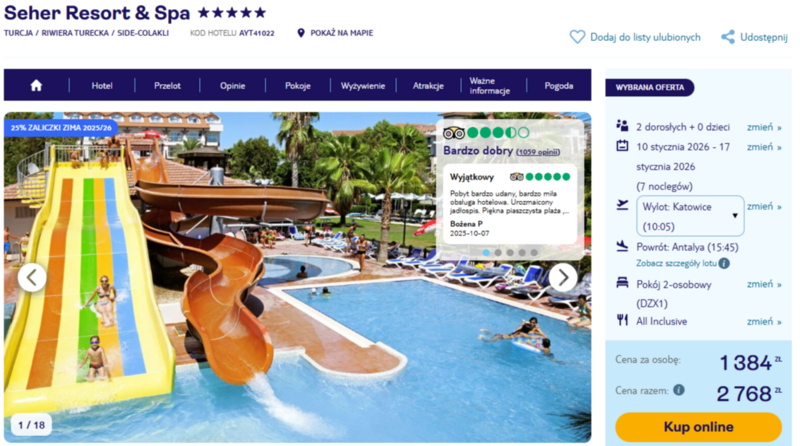Screen dimensions: 800x446
Task: Show next photo with right arrow
Action: click(x=563, y=277)
